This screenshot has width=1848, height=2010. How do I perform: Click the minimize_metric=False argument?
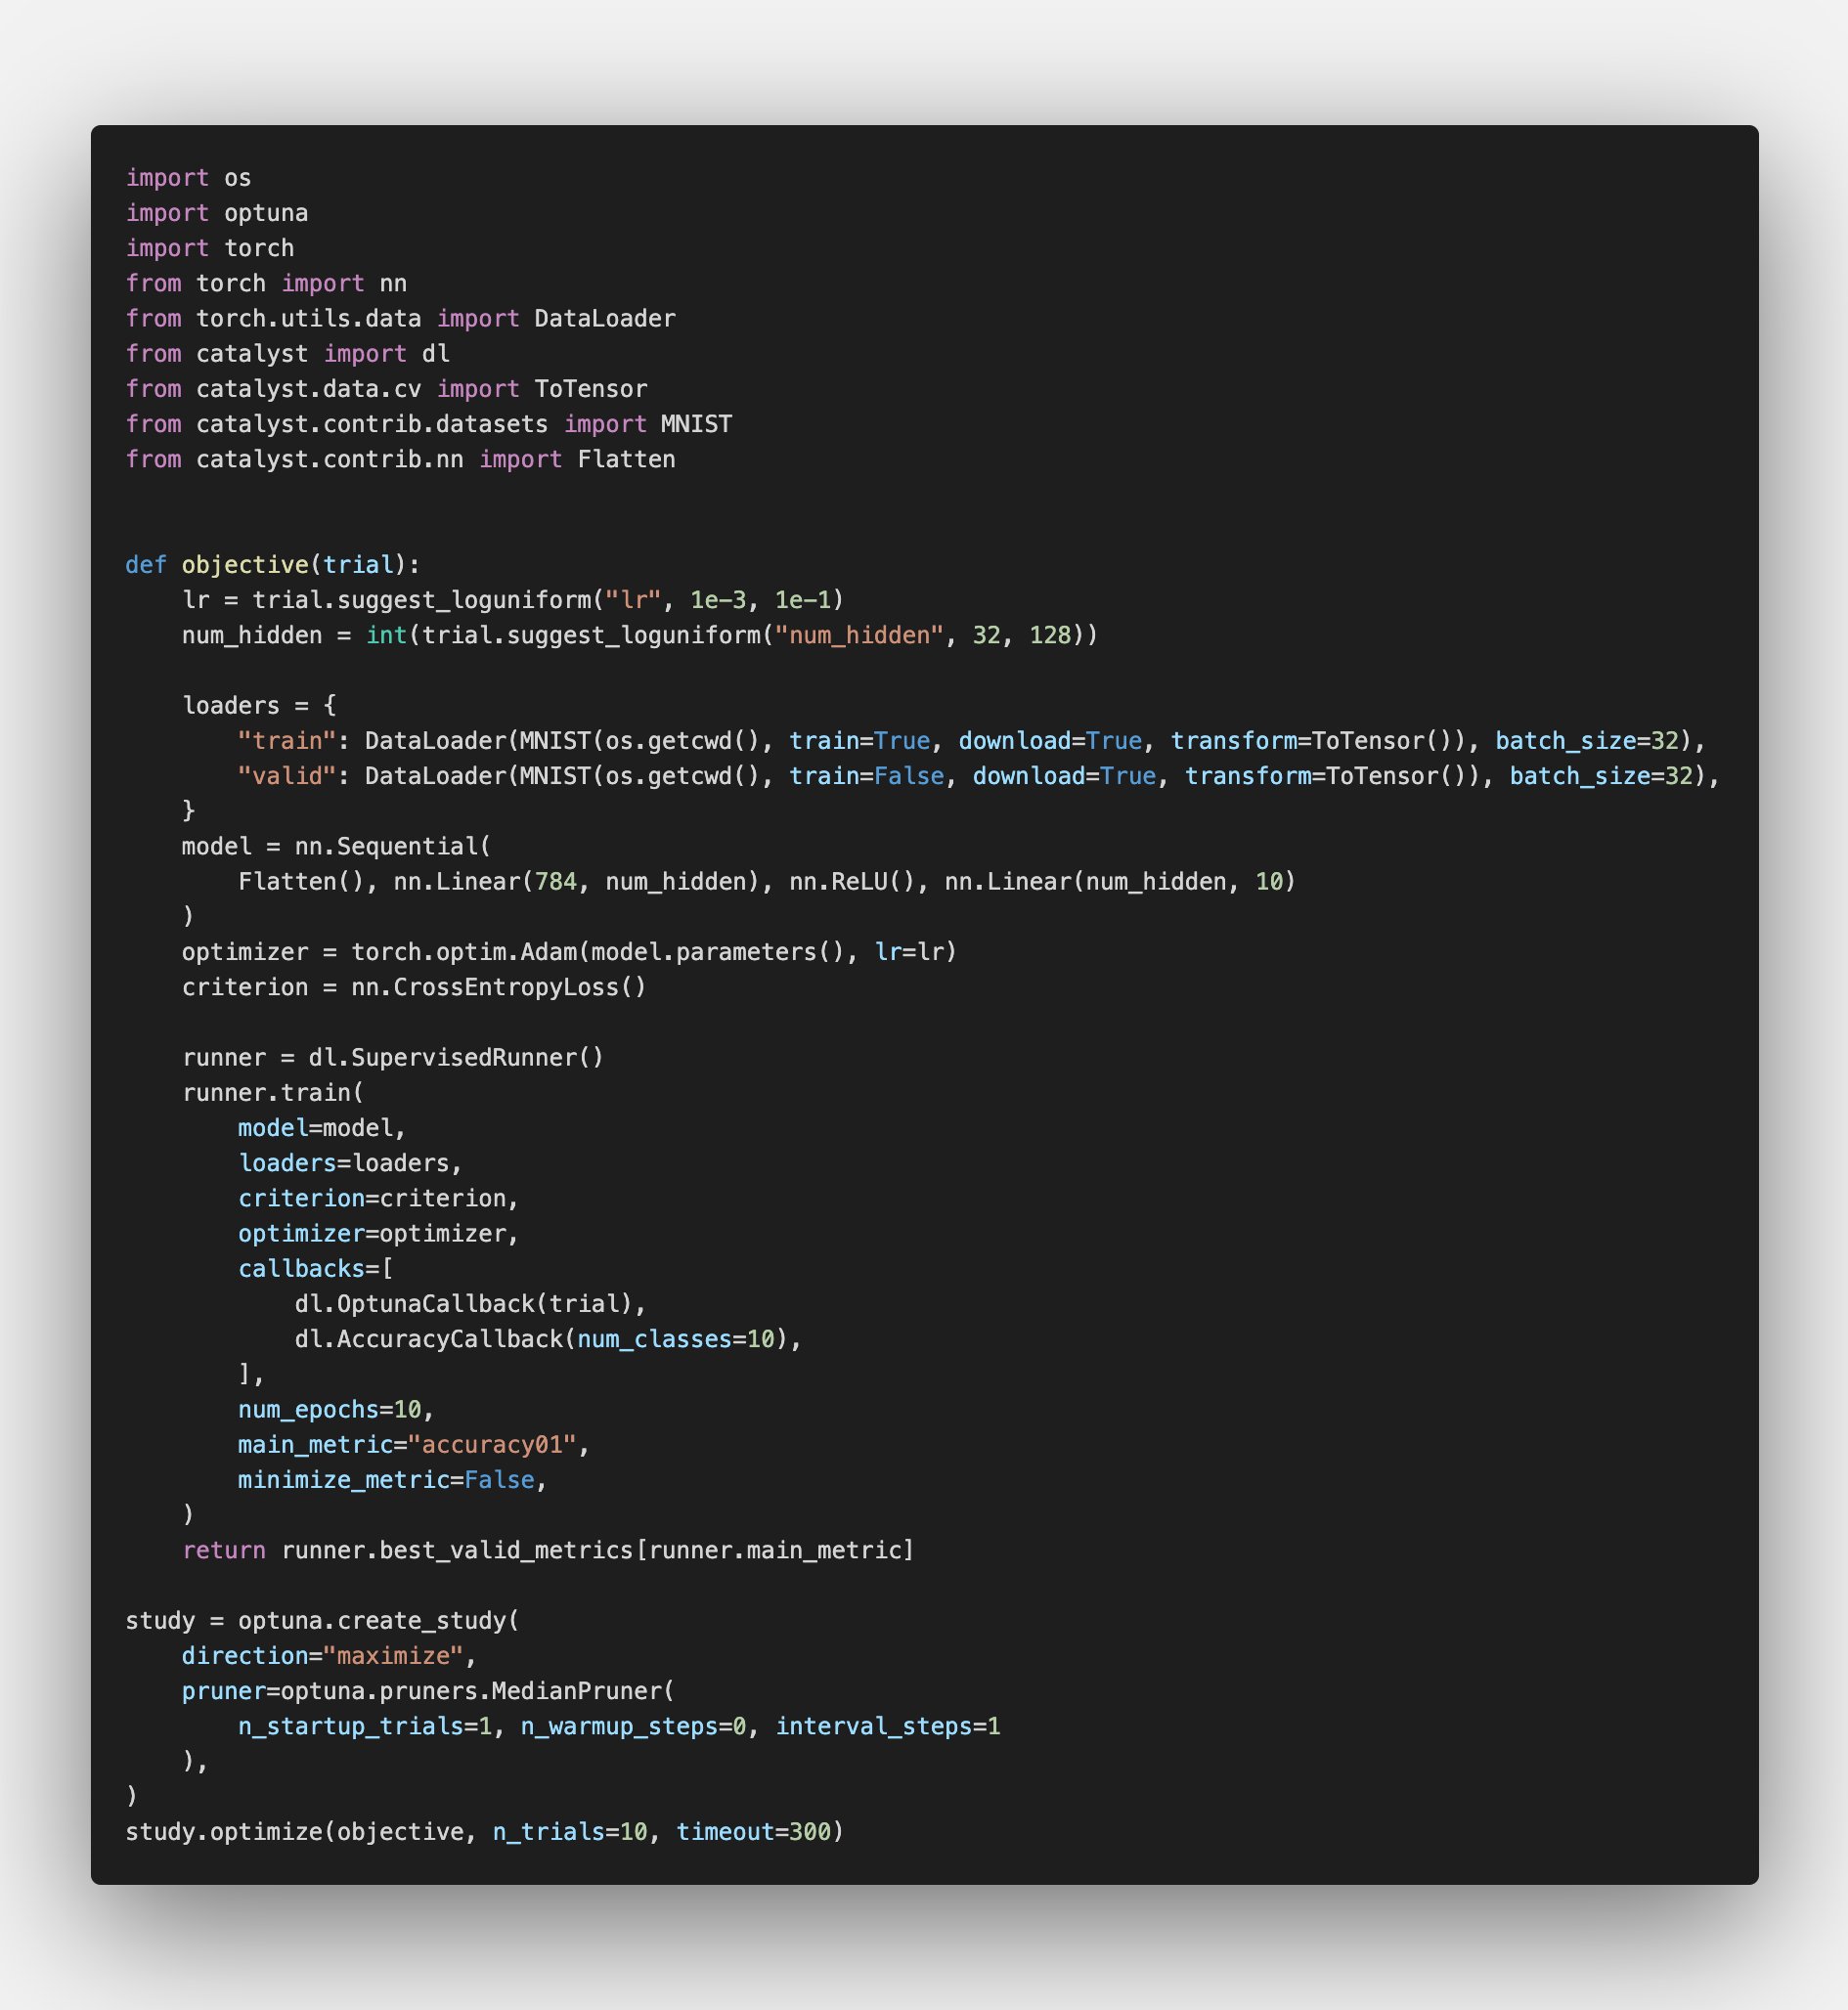point(391,1478)
